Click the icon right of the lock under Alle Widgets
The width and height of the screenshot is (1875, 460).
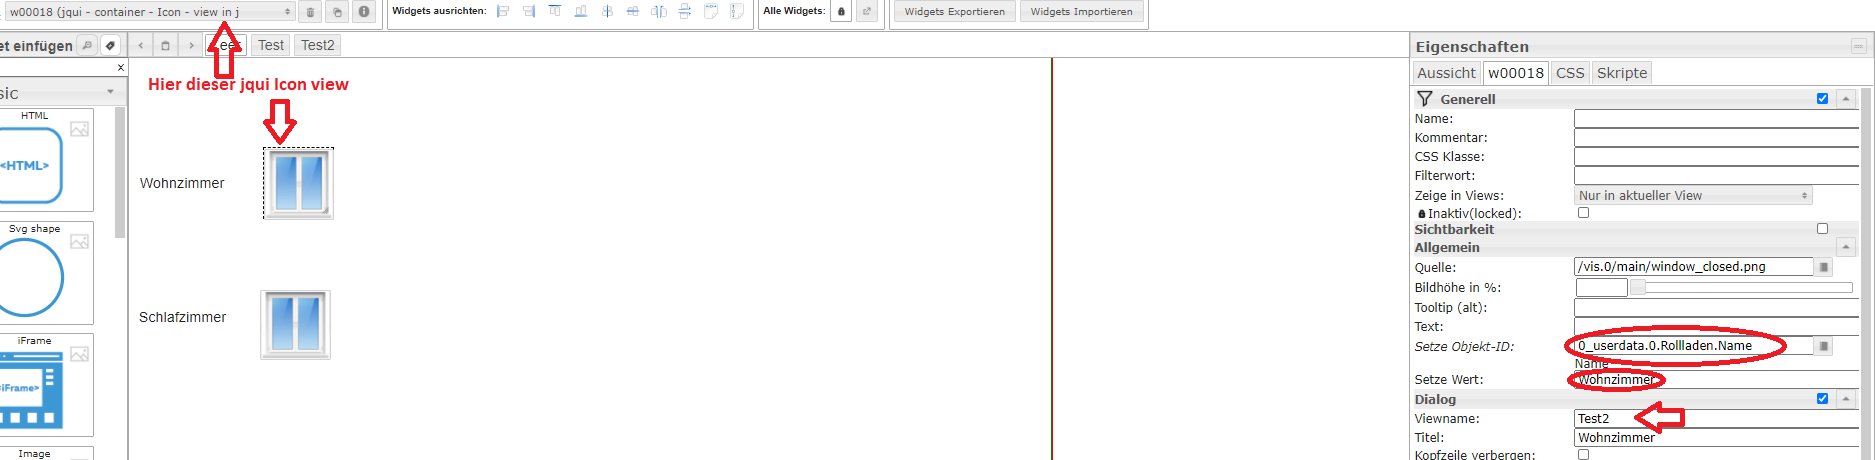pos(867,12)
